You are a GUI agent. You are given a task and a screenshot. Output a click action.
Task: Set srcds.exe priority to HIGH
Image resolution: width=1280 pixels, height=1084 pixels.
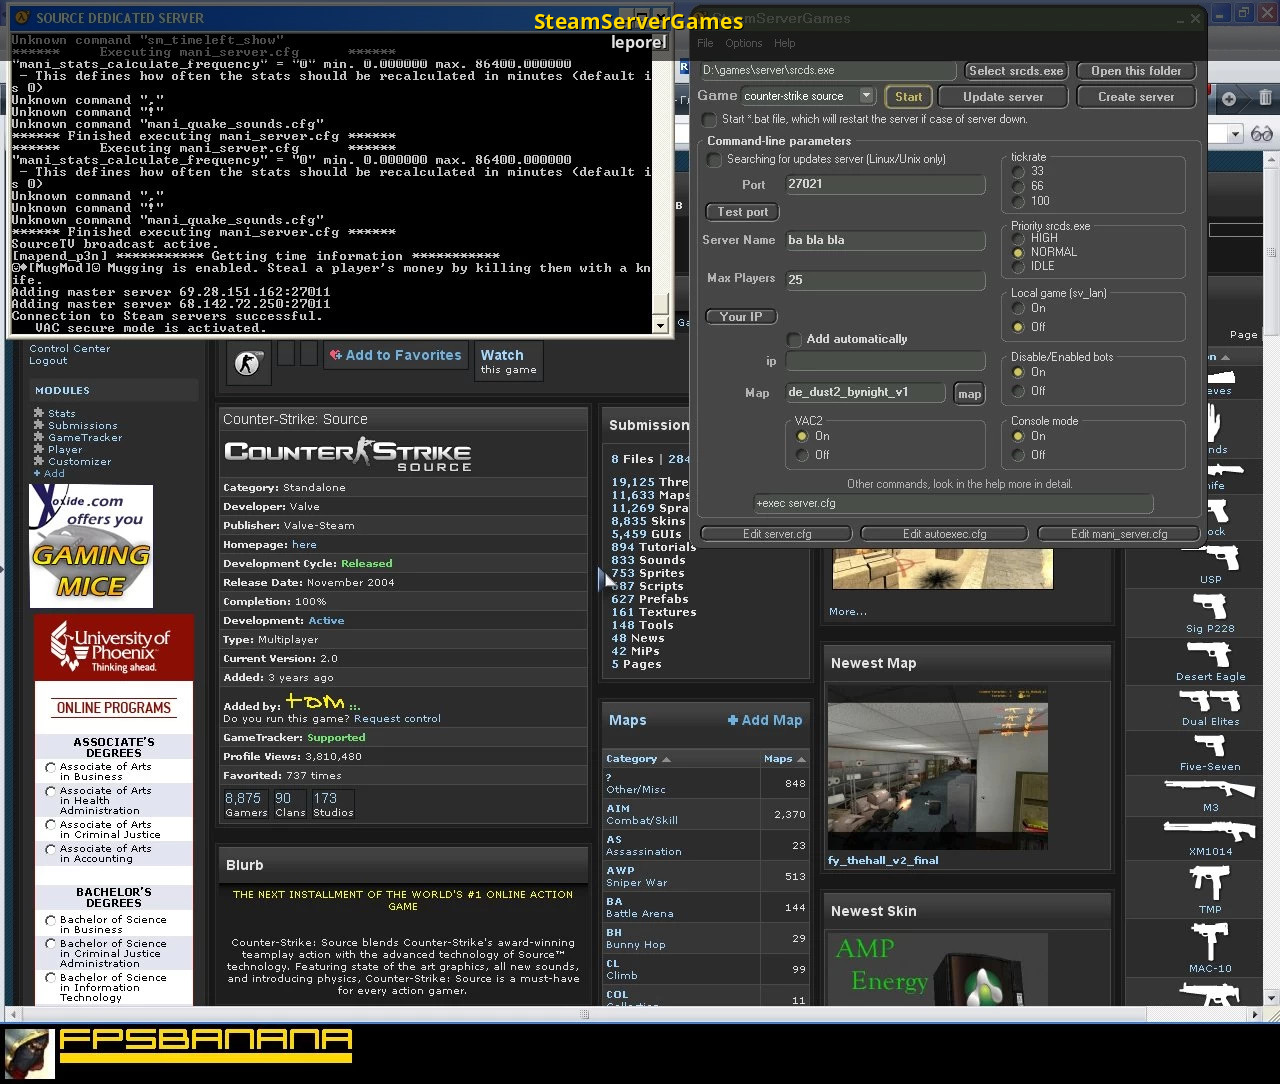pos(1019,239)
